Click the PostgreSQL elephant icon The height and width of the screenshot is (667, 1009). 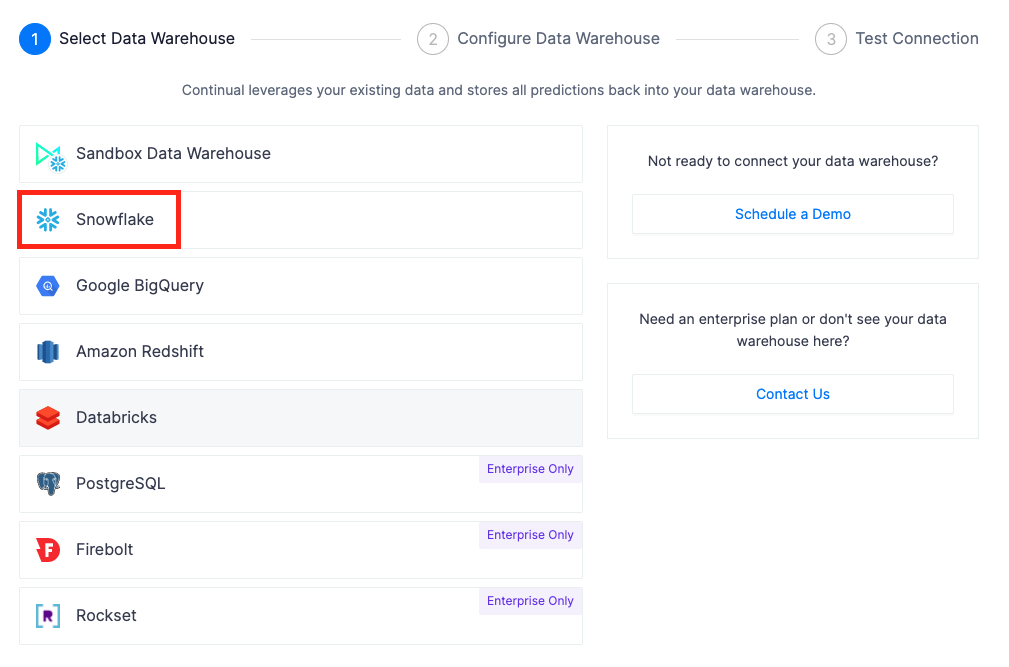click(48, 484)
